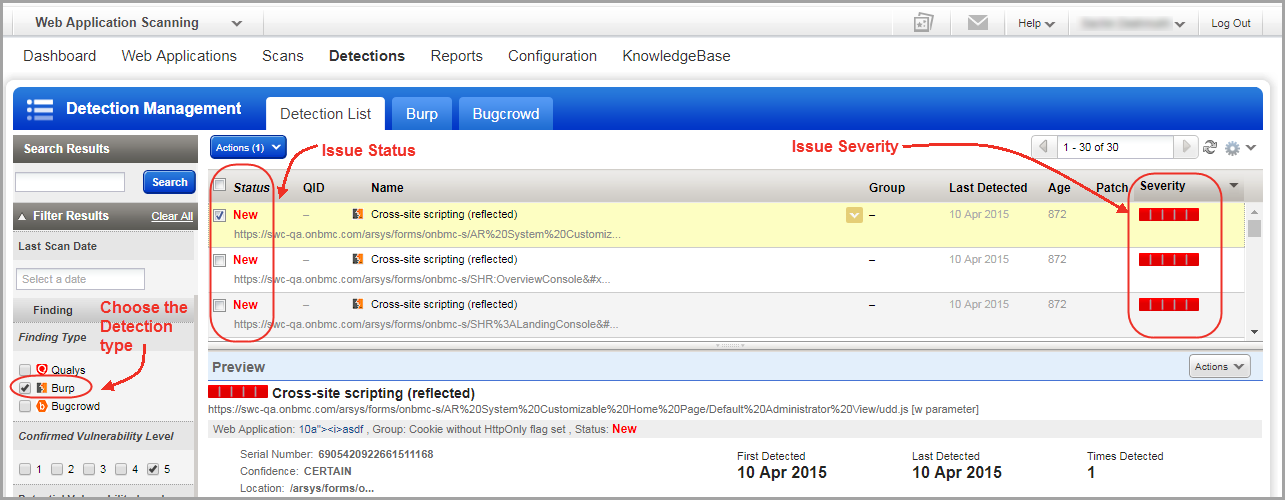Click the detection list vertical scrollbar thumb
The height and width of the screenshot is (500, 1285).
[x=1254, y=229]
